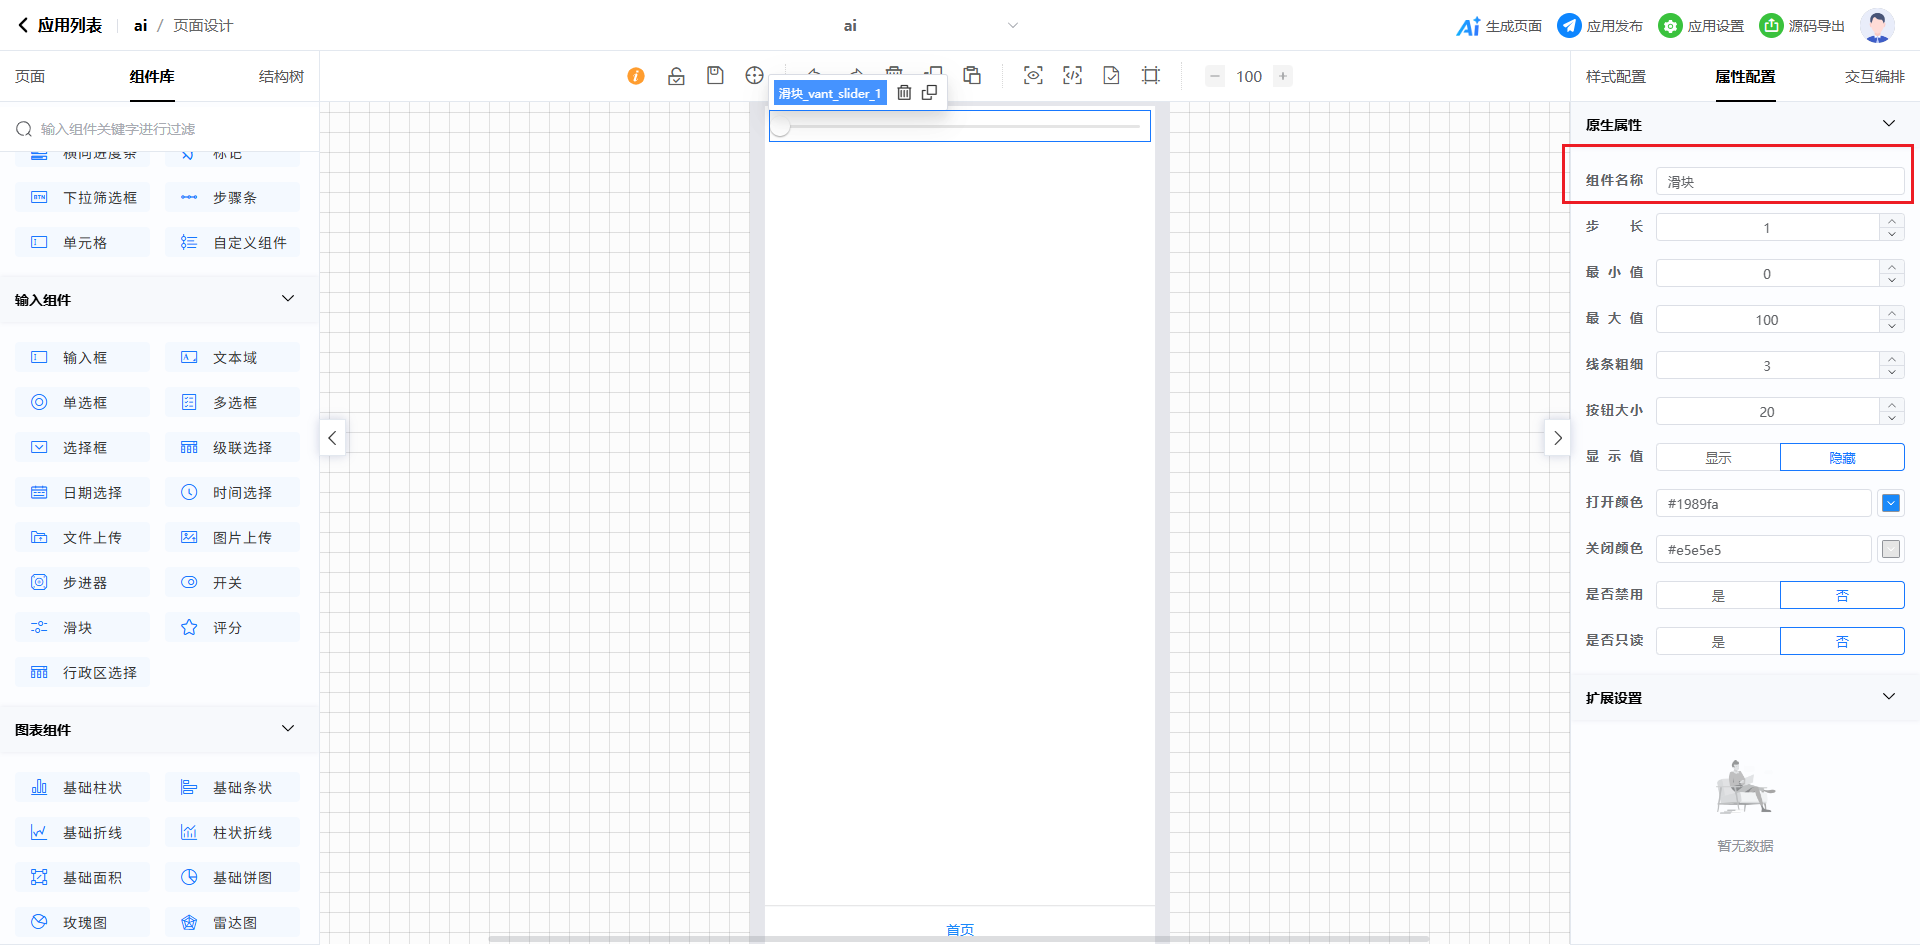This screenshot has height=945, width=1920.
Task: Click the preview eye icon in toolbar
Action: click(1033, 76)
